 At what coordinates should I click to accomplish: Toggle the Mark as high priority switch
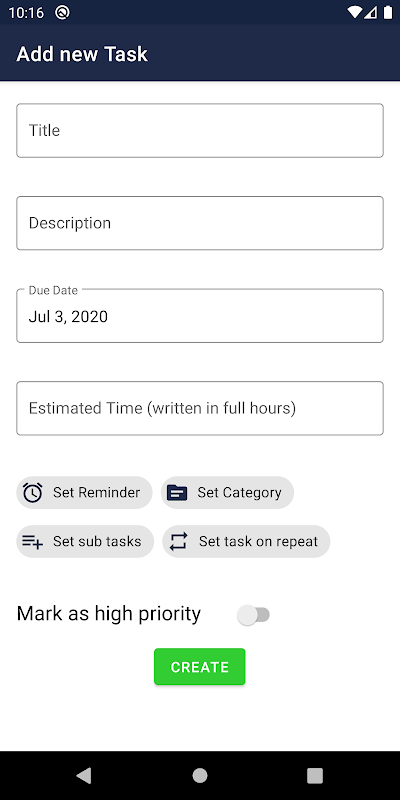point(254,615)
